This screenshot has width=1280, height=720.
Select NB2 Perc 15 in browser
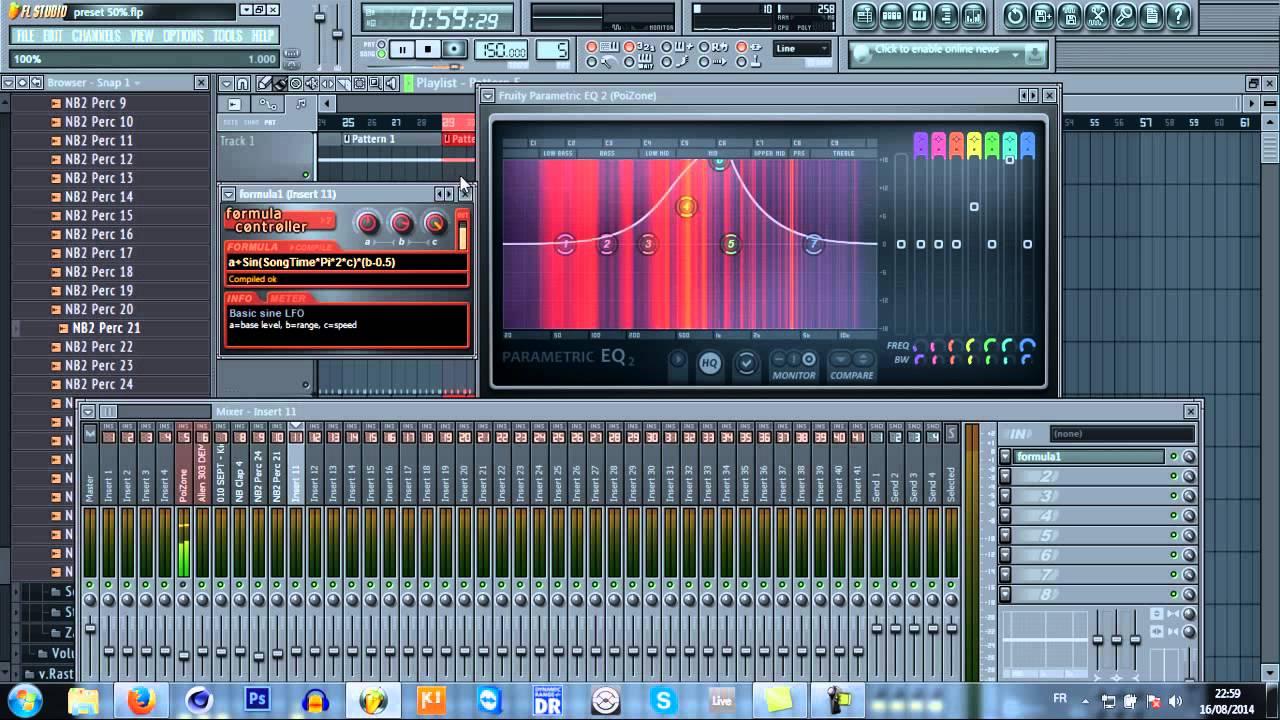(x=98, y=215)
